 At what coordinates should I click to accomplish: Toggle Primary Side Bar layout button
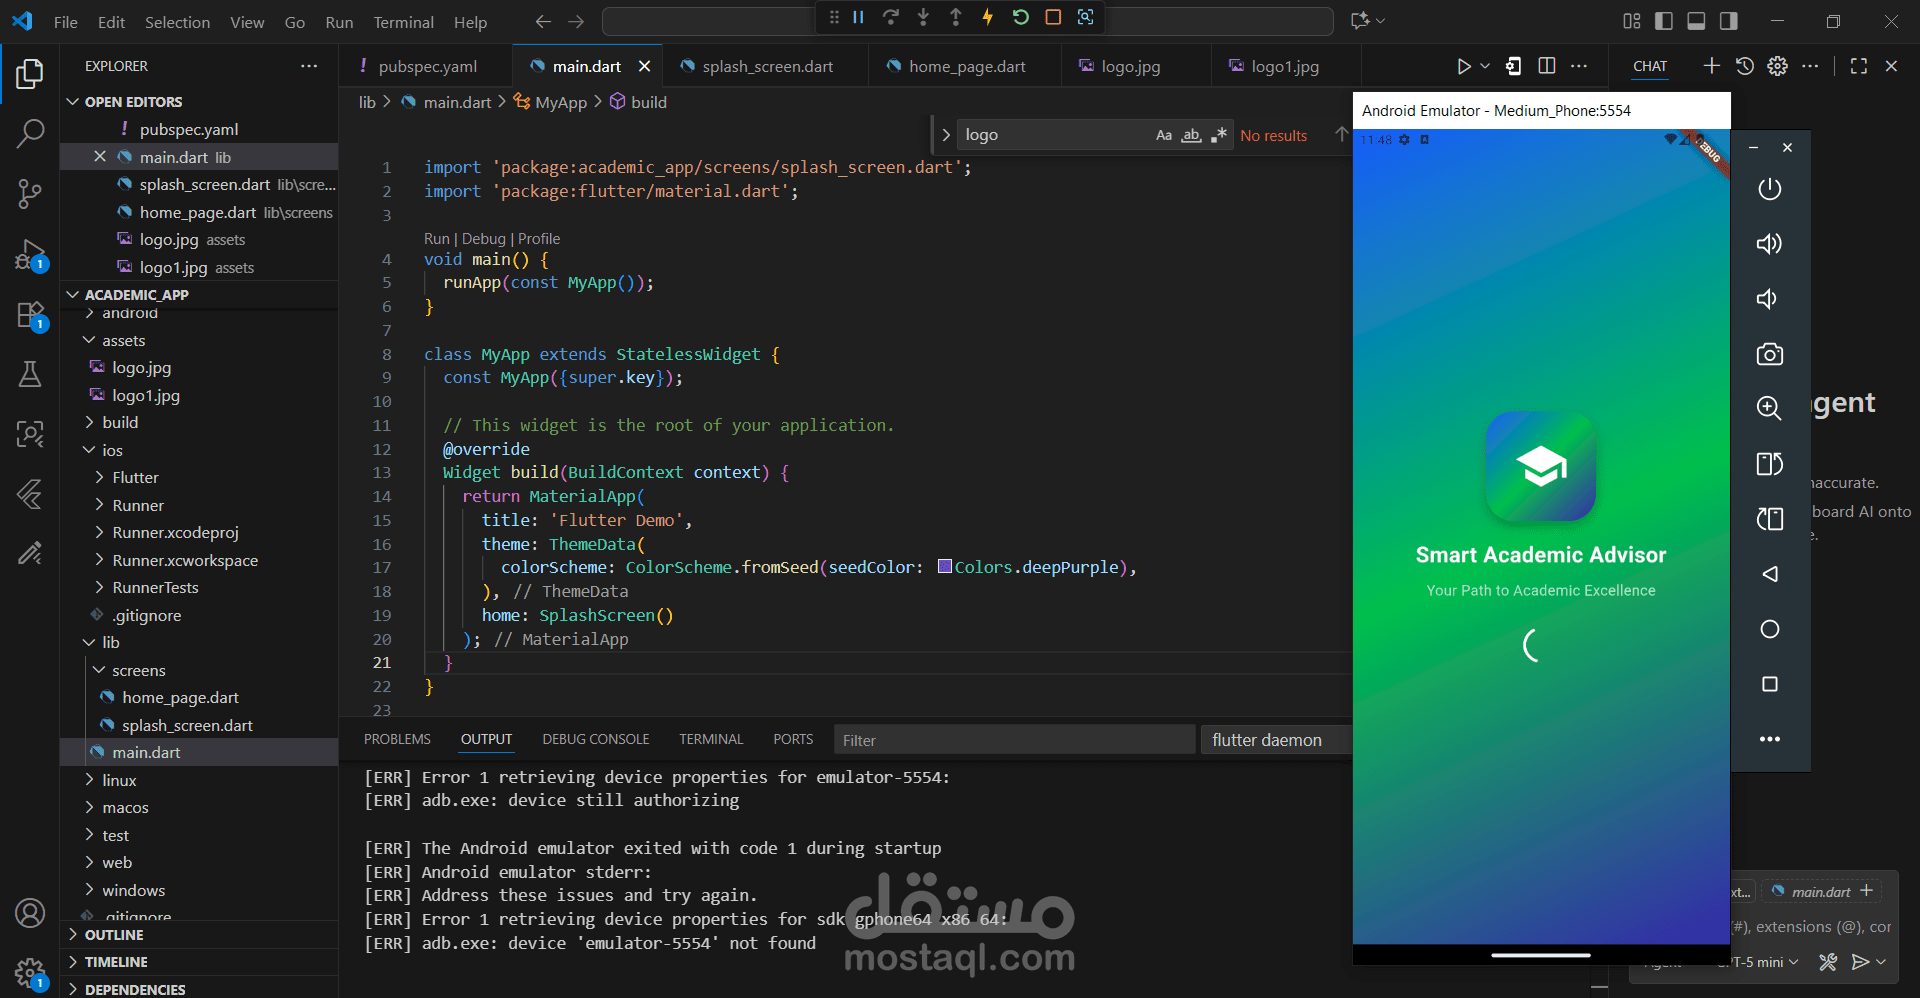tap(1664, 21)
